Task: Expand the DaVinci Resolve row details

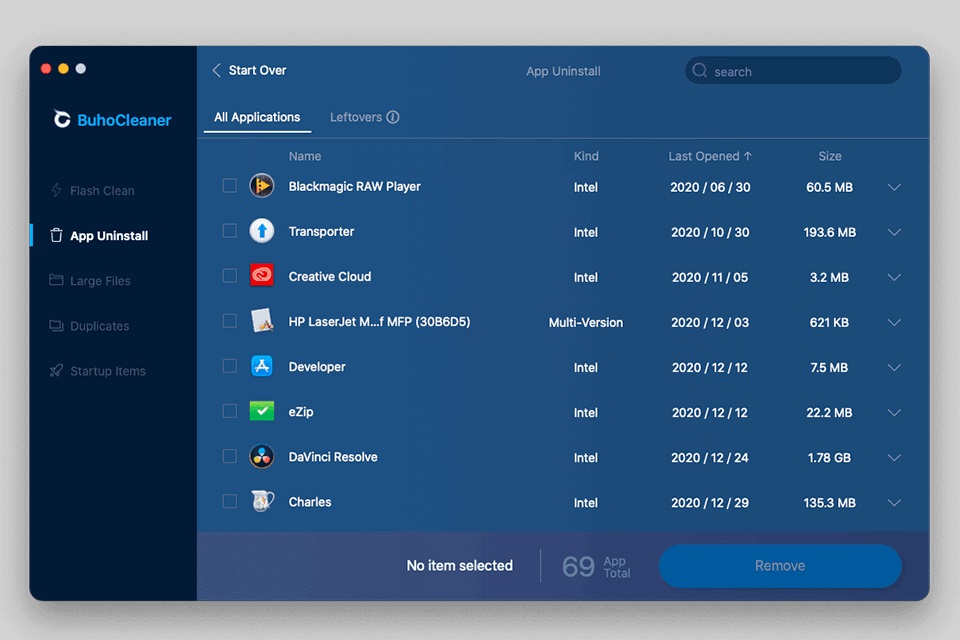Action: click(894, 457)
